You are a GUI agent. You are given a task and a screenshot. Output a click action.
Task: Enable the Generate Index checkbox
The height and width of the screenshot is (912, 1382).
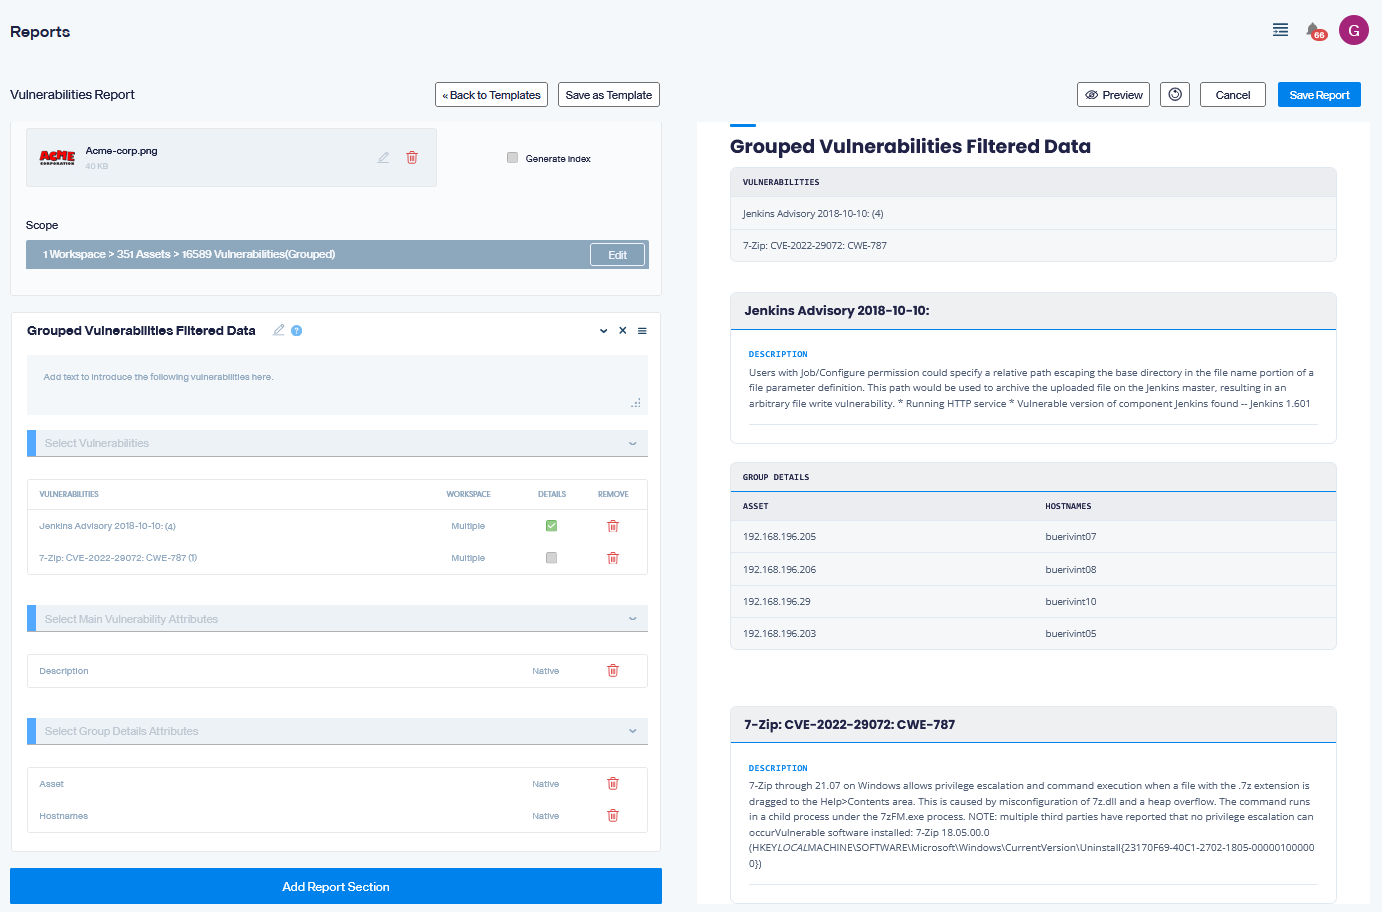512,158
